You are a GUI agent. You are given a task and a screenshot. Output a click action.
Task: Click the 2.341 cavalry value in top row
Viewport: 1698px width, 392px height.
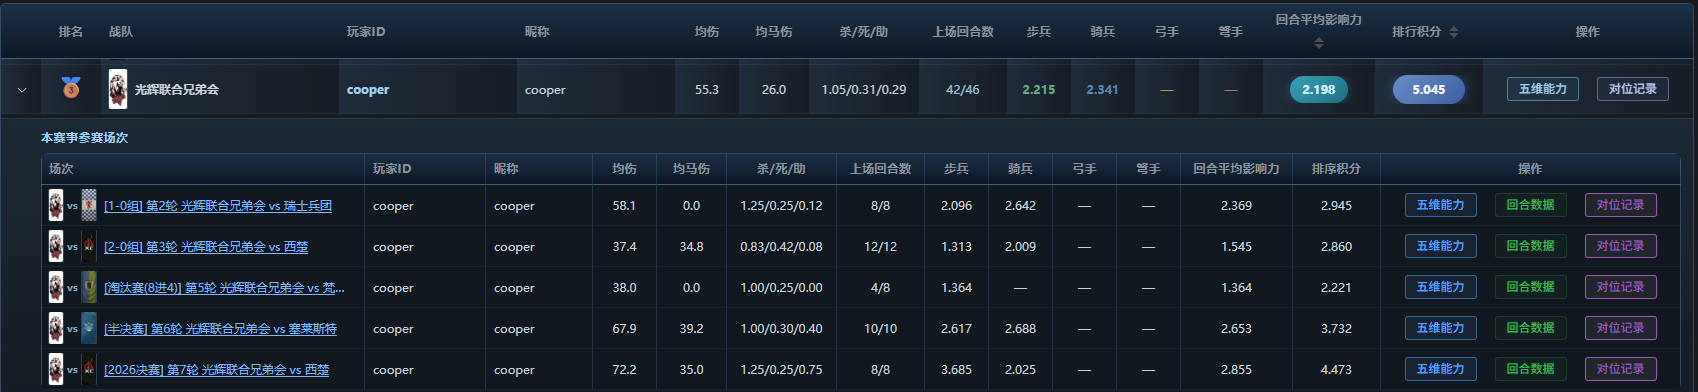click(x=1103, y=90)
